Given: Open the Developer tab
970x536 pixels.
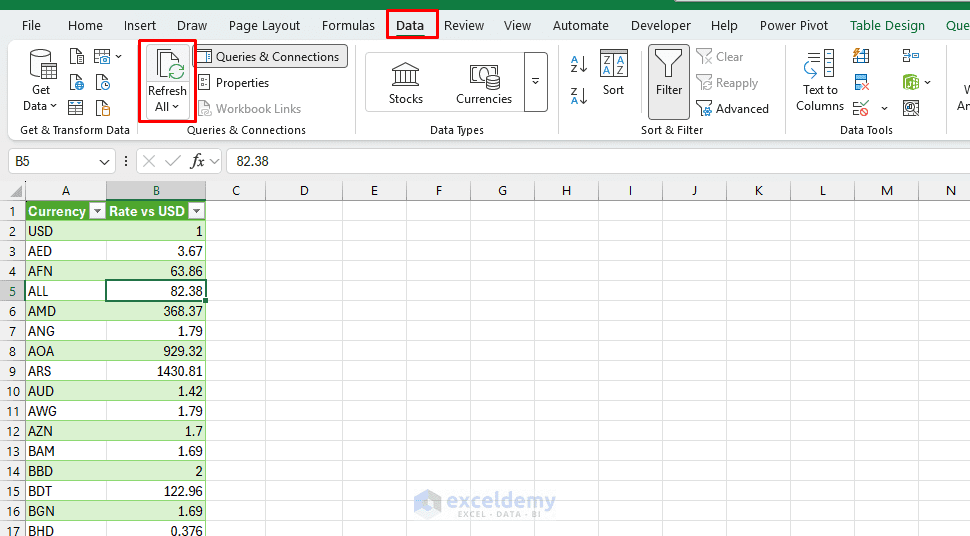Looking at the screenshot, I should [x=661, y=25].
